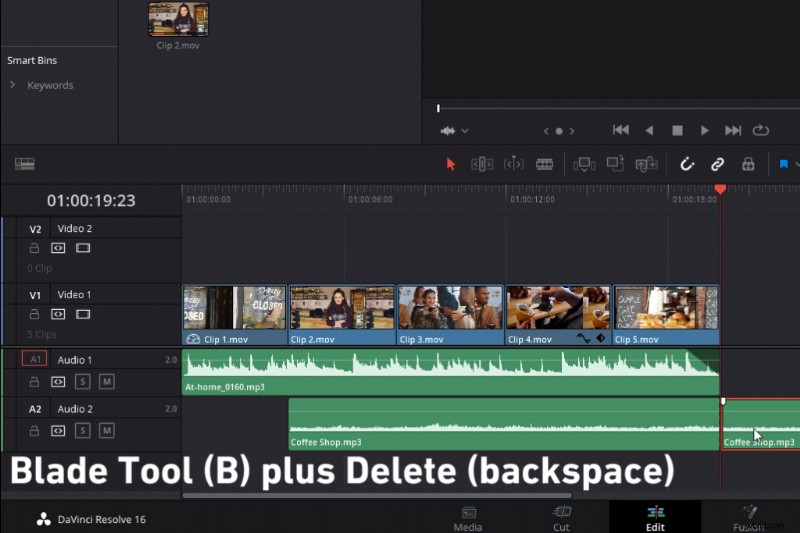
Task: Select Clip 1.mov on Video 1 track
Action: (235, 315)
